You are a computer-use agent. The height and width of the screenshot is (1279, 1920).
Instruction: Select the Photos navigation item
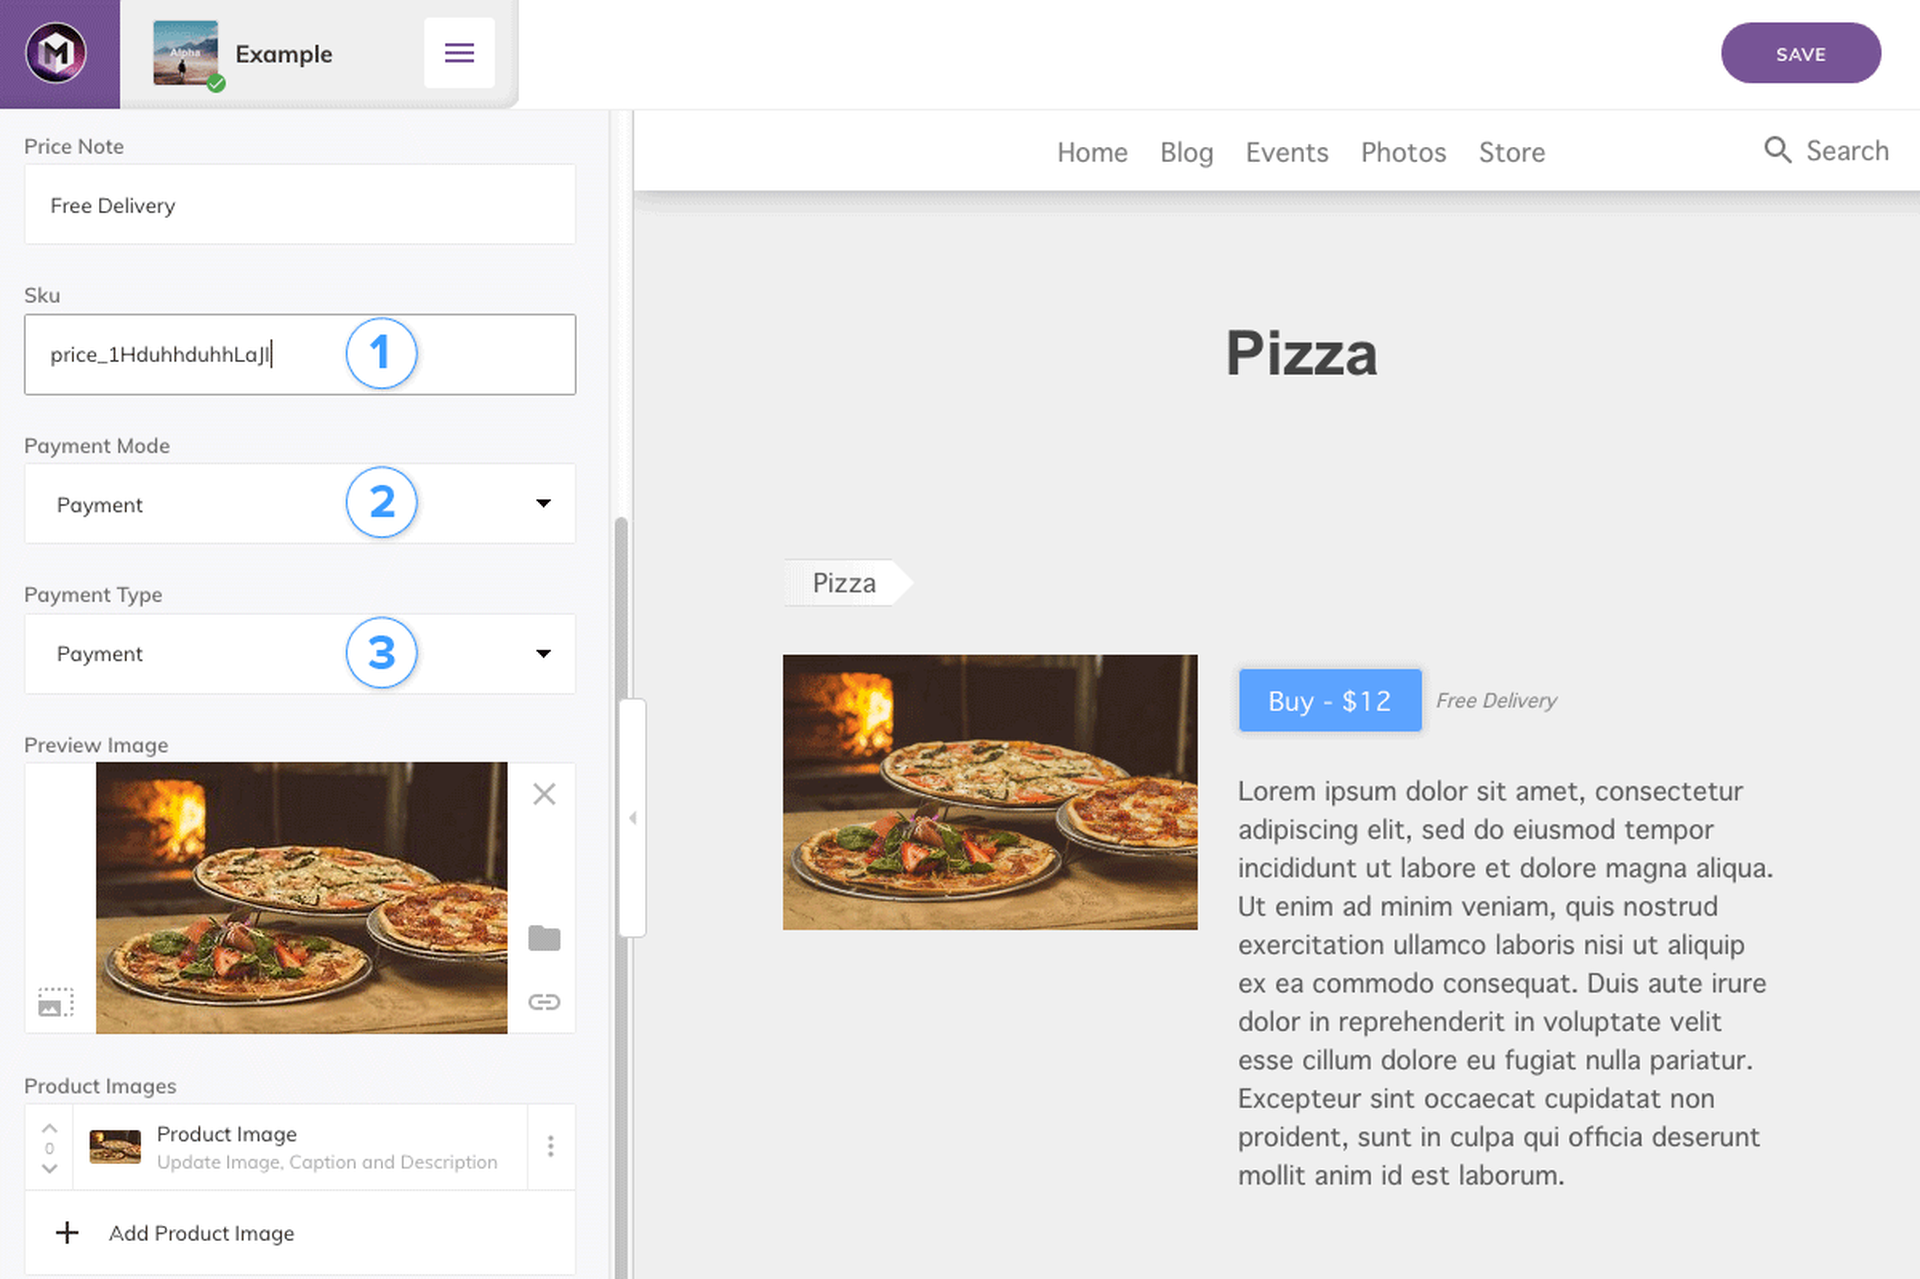[1403, 152]
